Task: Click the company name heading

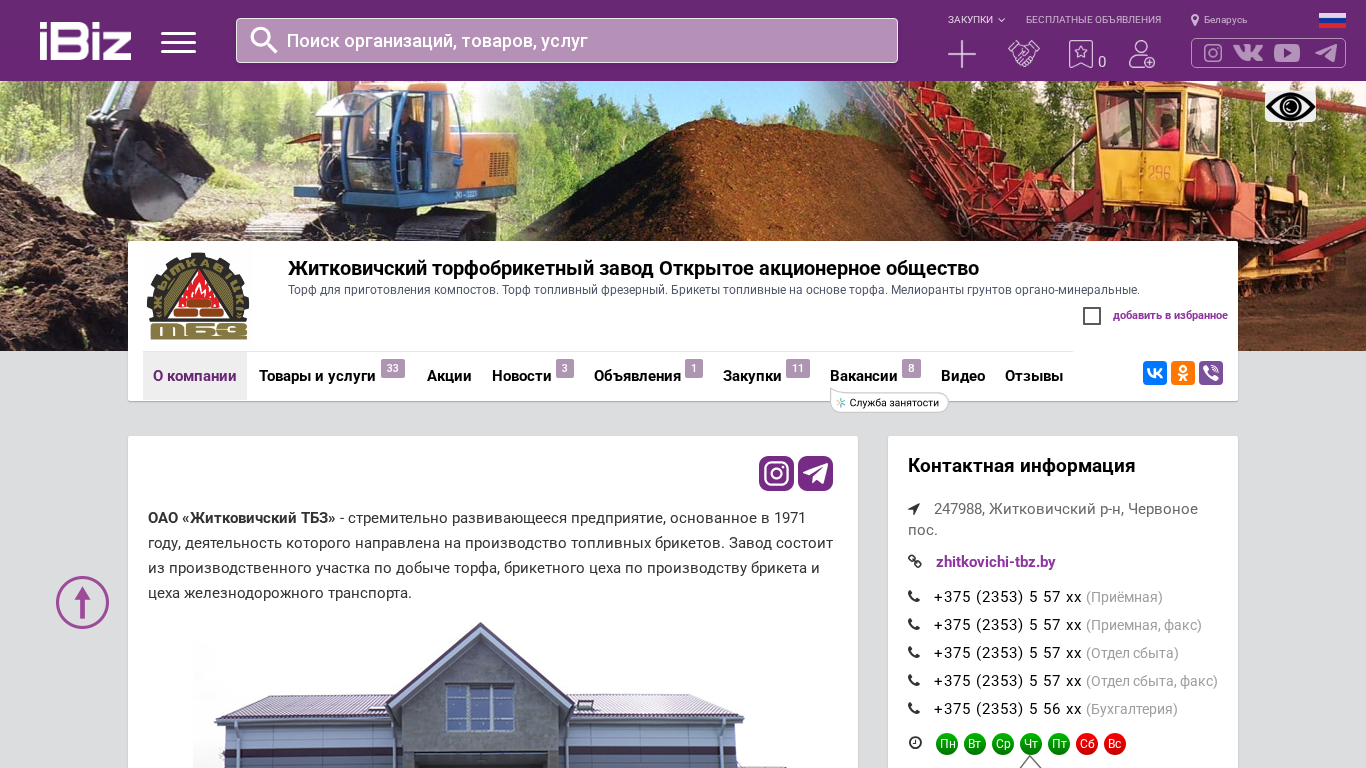Action: click(x=633, y=268)
